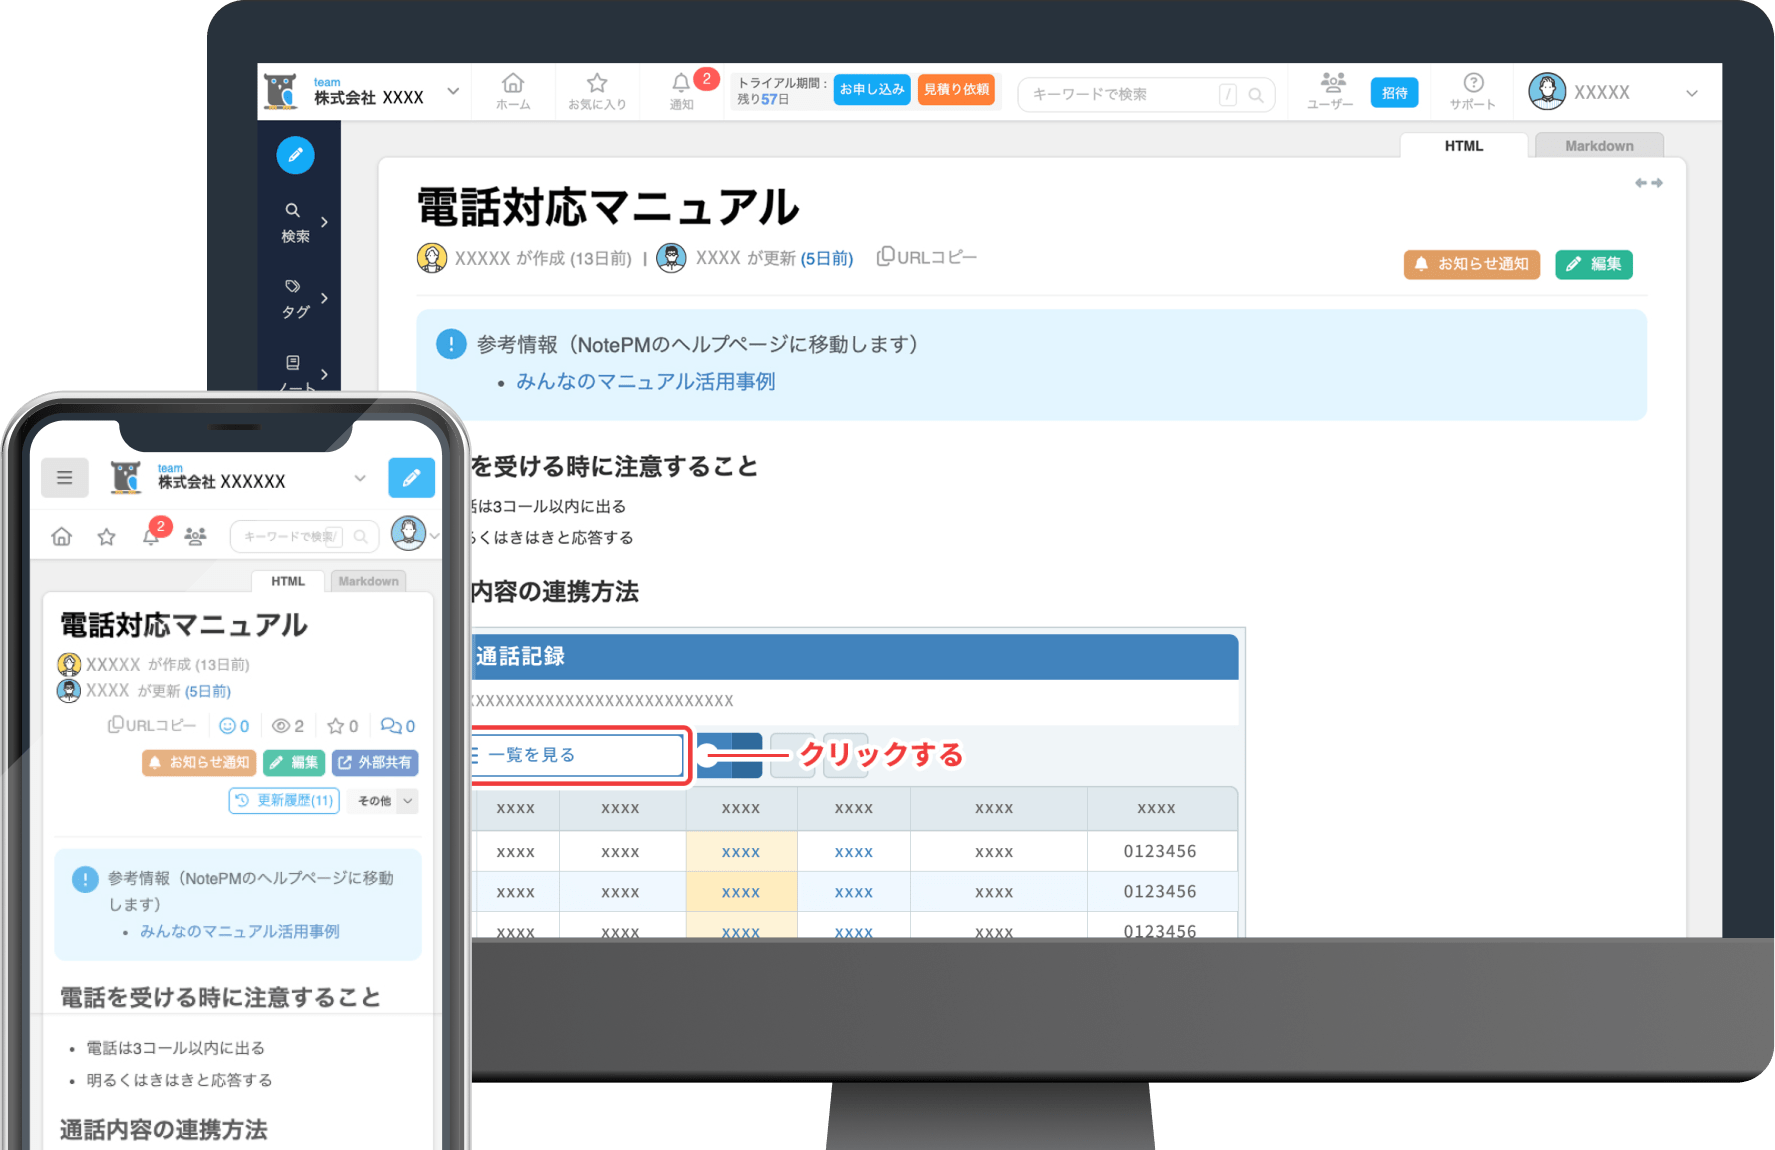The image size is (1775, 1150).
Task: Tap the phone users group icon
Action: click(195, 537)
